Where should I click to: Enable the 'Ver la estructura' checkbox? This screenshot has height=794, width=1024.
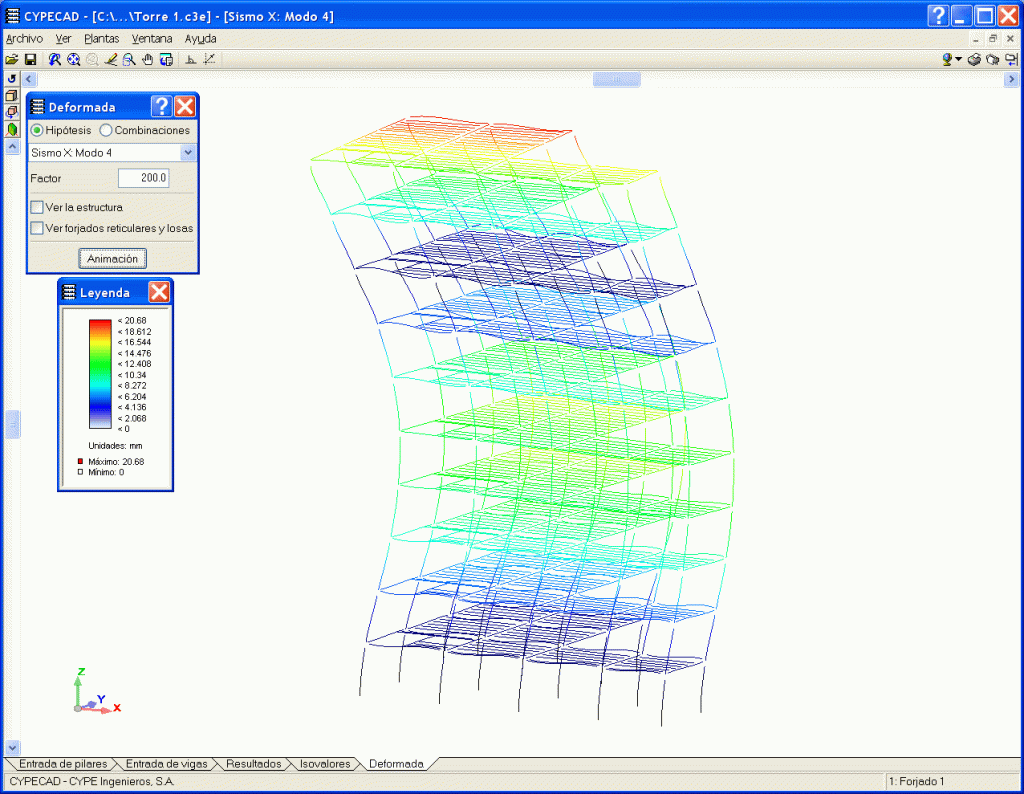point(37,207)
